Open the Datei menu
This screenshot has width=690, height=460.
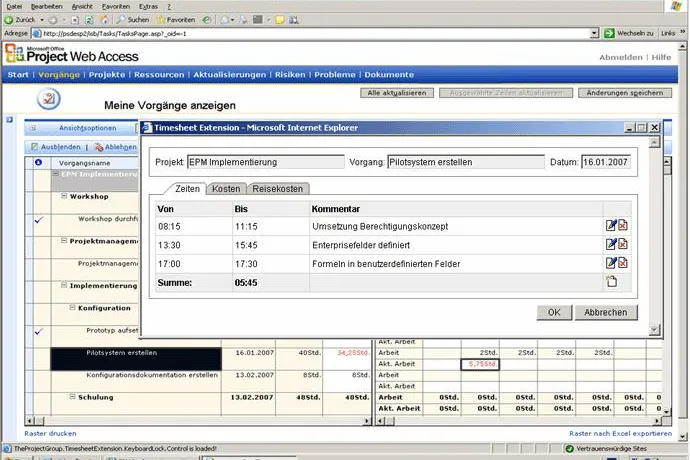coord(14,6)
